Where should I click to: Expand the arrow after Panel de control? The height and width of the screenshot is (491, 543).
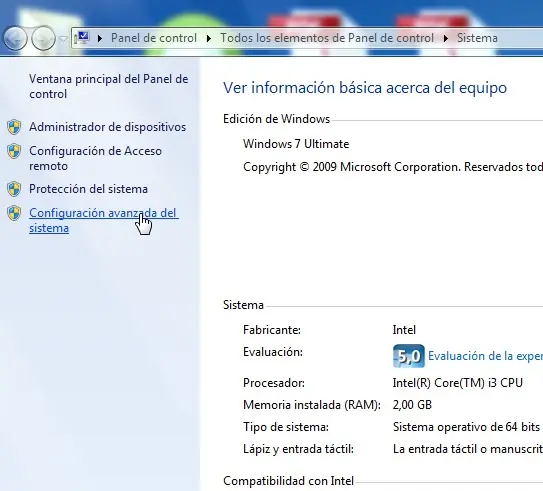[208, 38]
